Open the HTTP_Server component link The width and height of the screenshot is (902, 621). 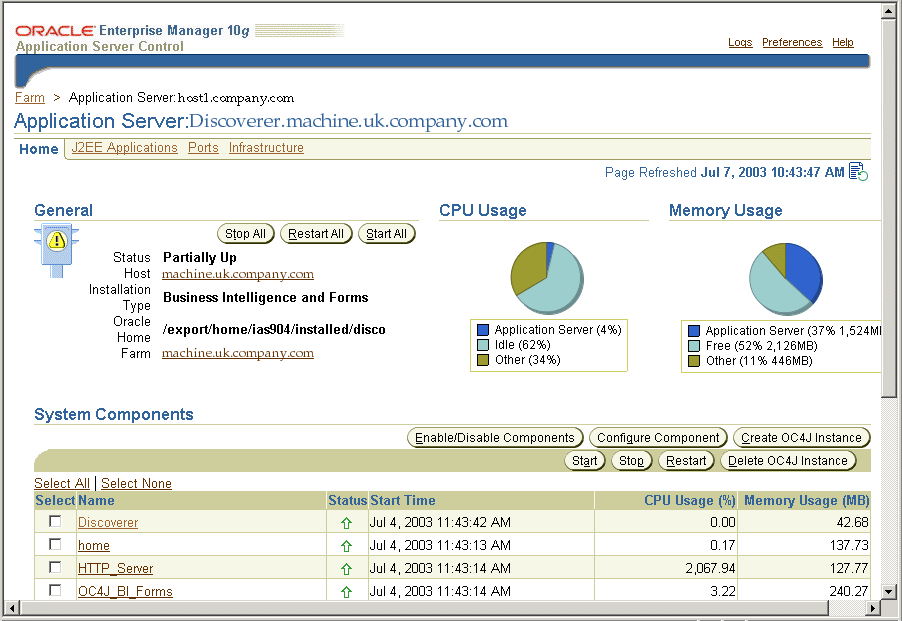click(116, 569)
